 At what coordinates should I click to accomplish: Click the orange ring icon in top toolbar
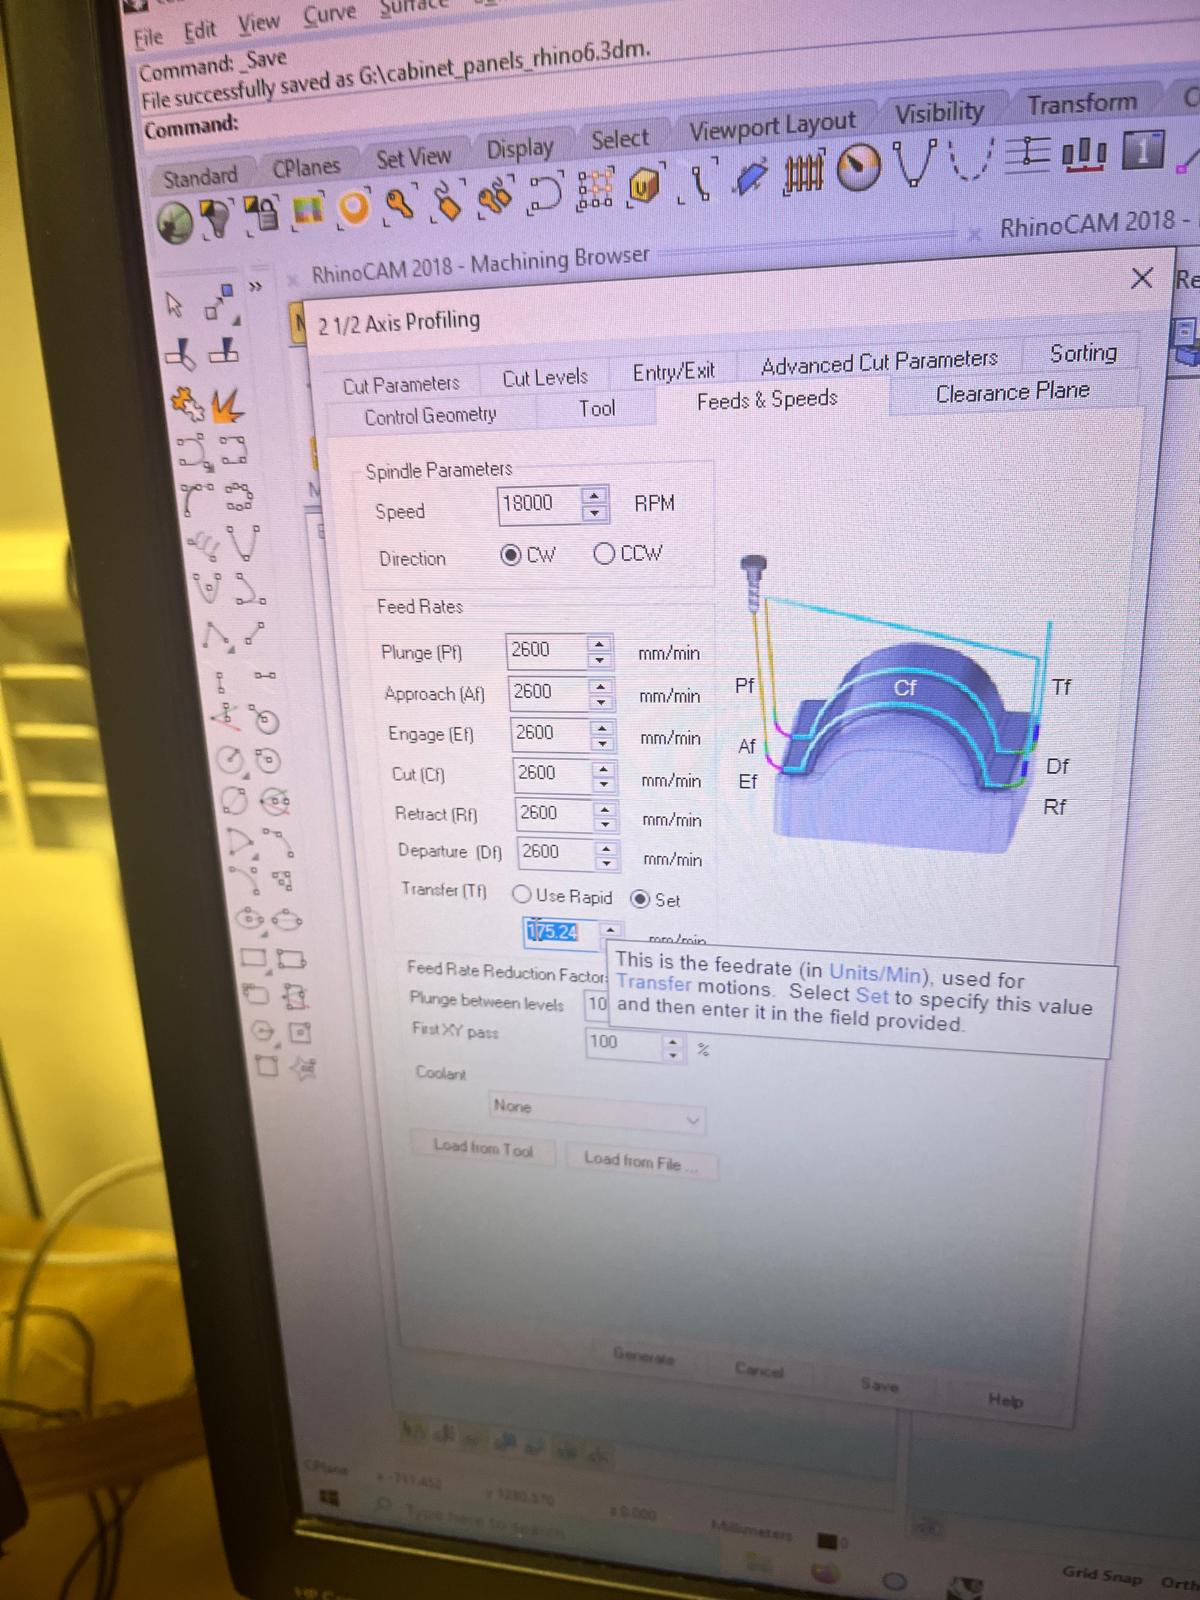354,208
